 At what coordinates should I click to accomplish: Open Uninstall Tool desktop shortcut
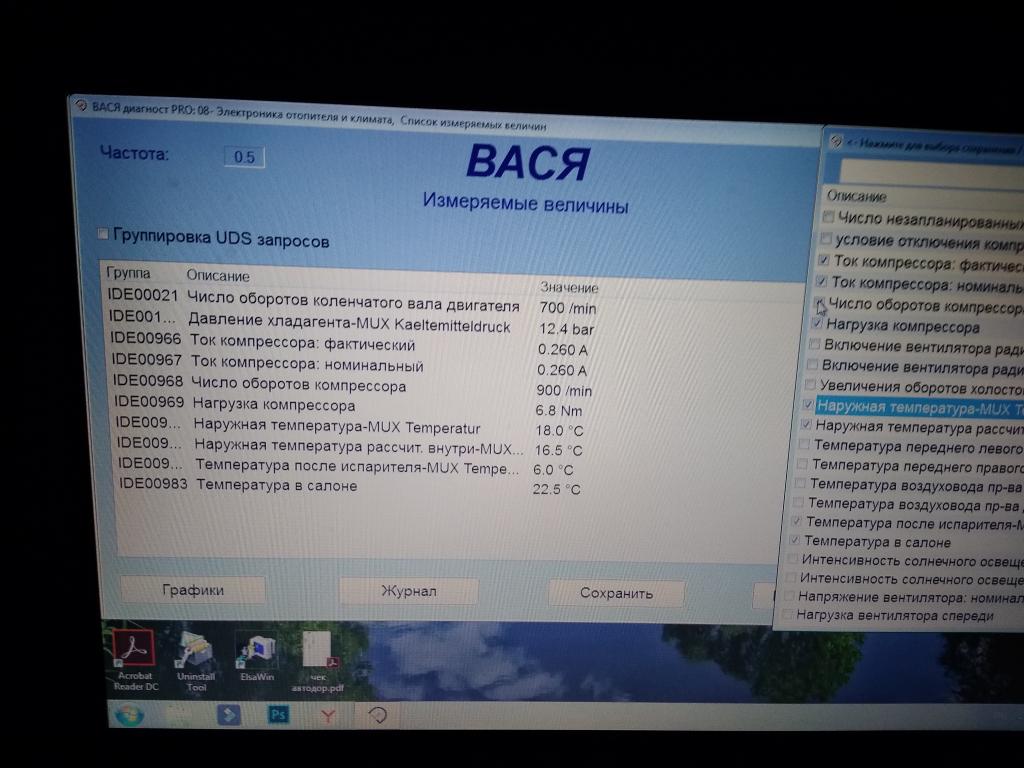click(x=195, y=661)
